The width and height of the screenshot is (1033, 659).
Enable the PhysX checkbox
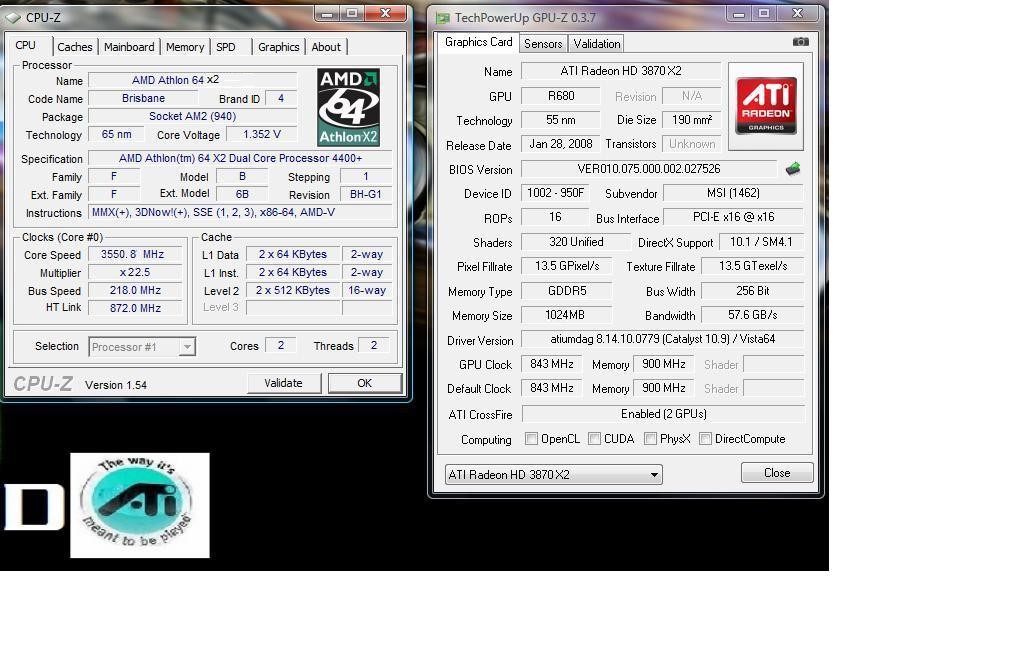[x=650, y=438]
